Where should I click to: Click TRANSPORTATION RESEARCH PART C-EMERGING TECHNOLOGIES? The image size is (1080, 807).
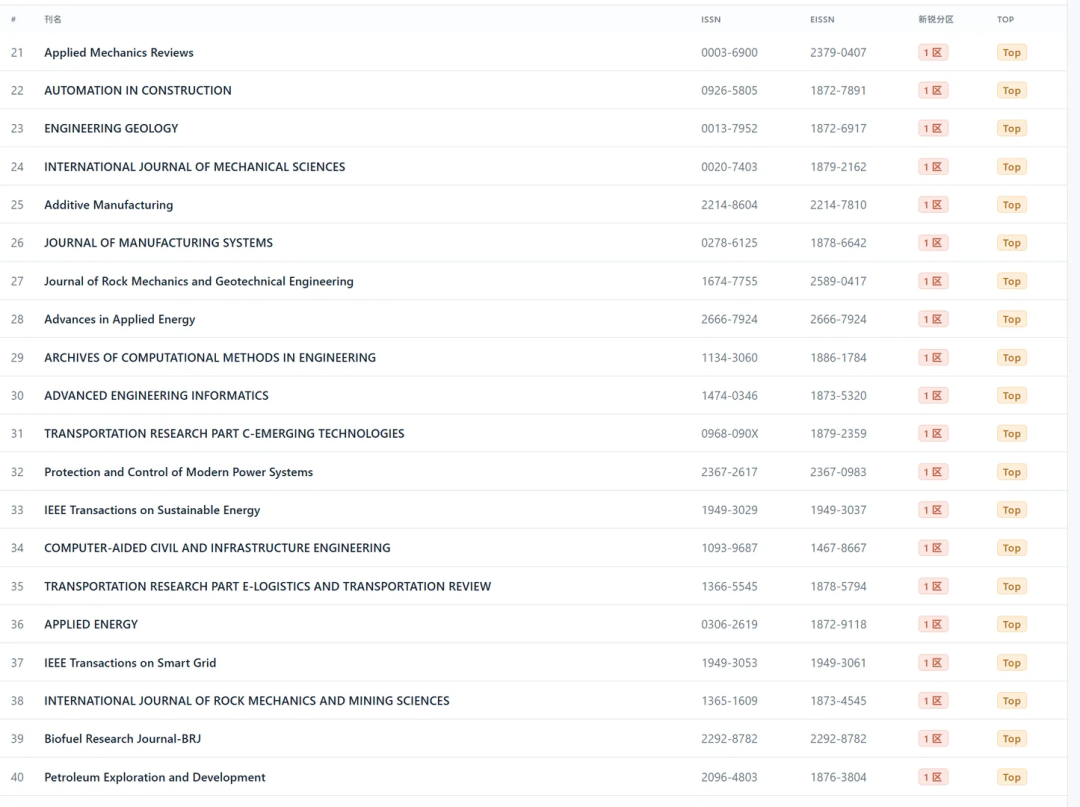tap(224, 433)
